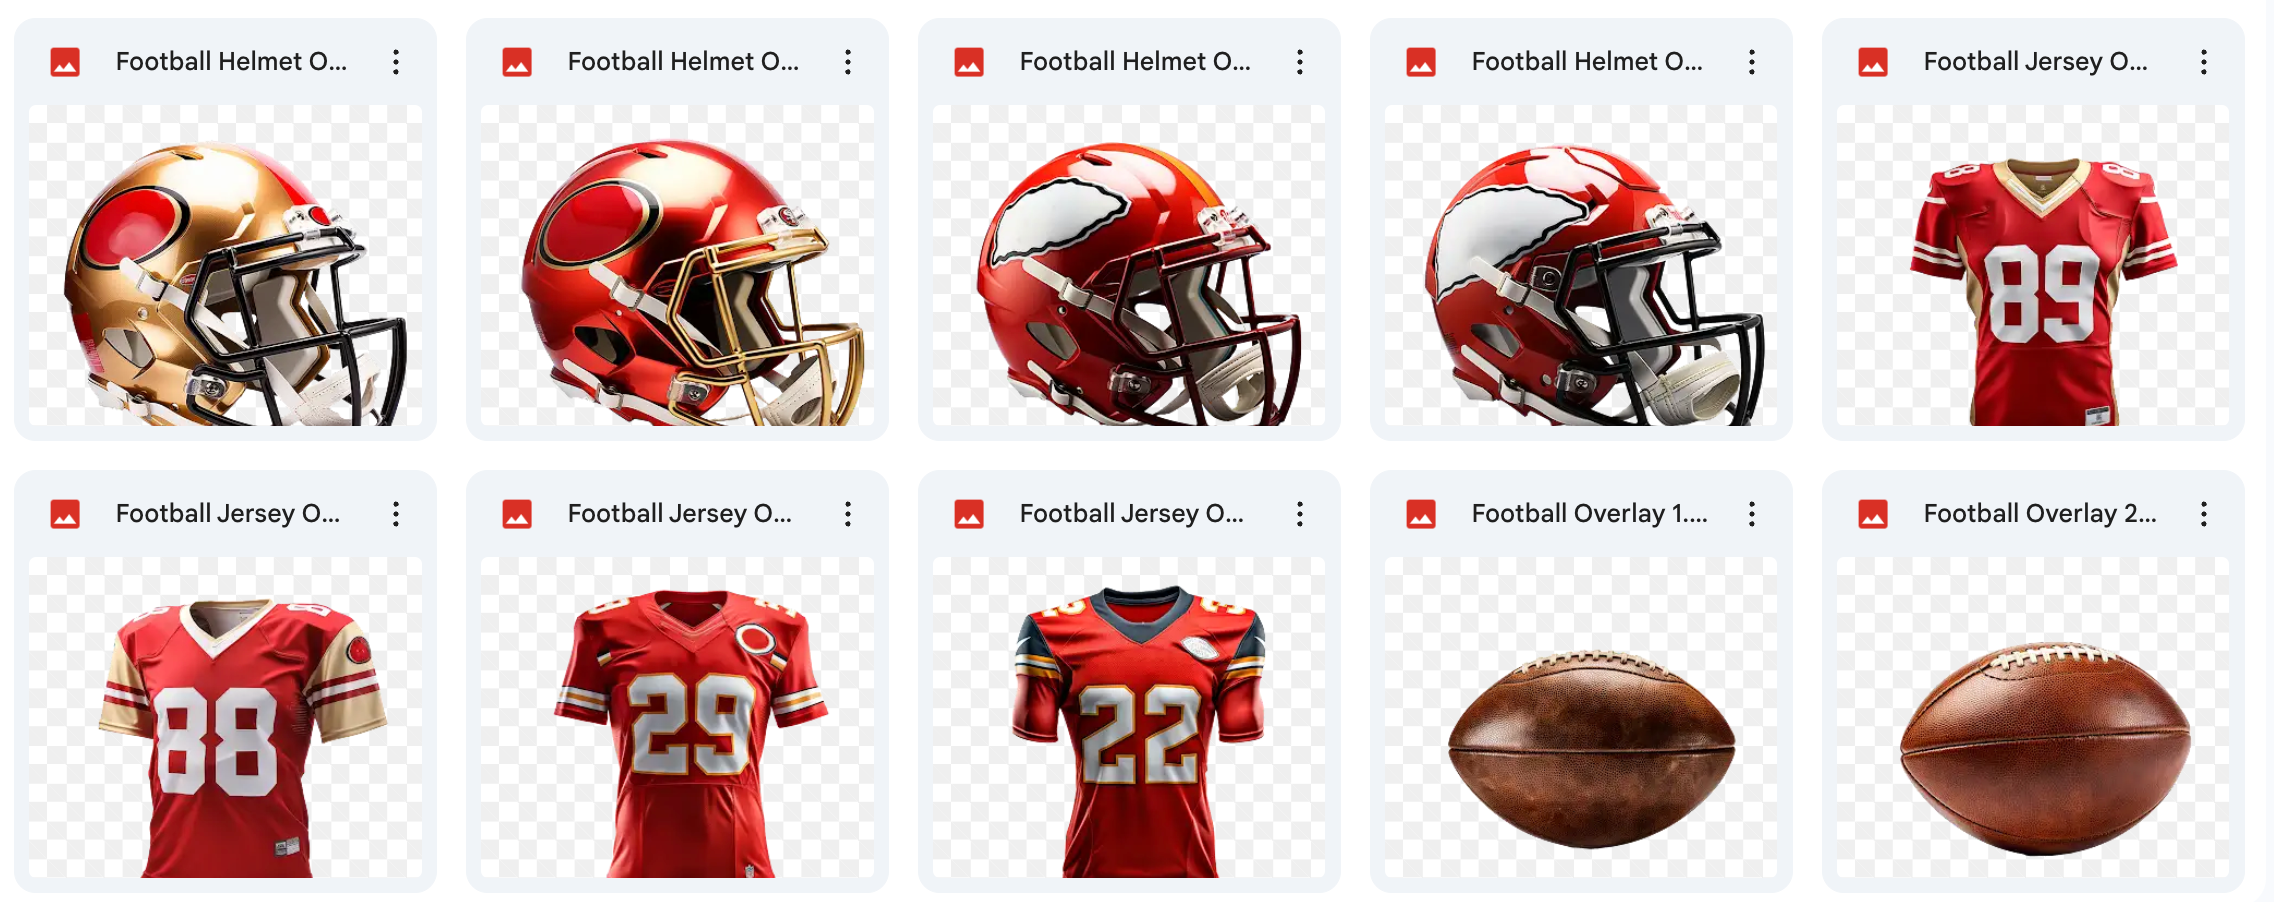Open three-dot menu for jersey number 89 file

[x=2204, y=62]
